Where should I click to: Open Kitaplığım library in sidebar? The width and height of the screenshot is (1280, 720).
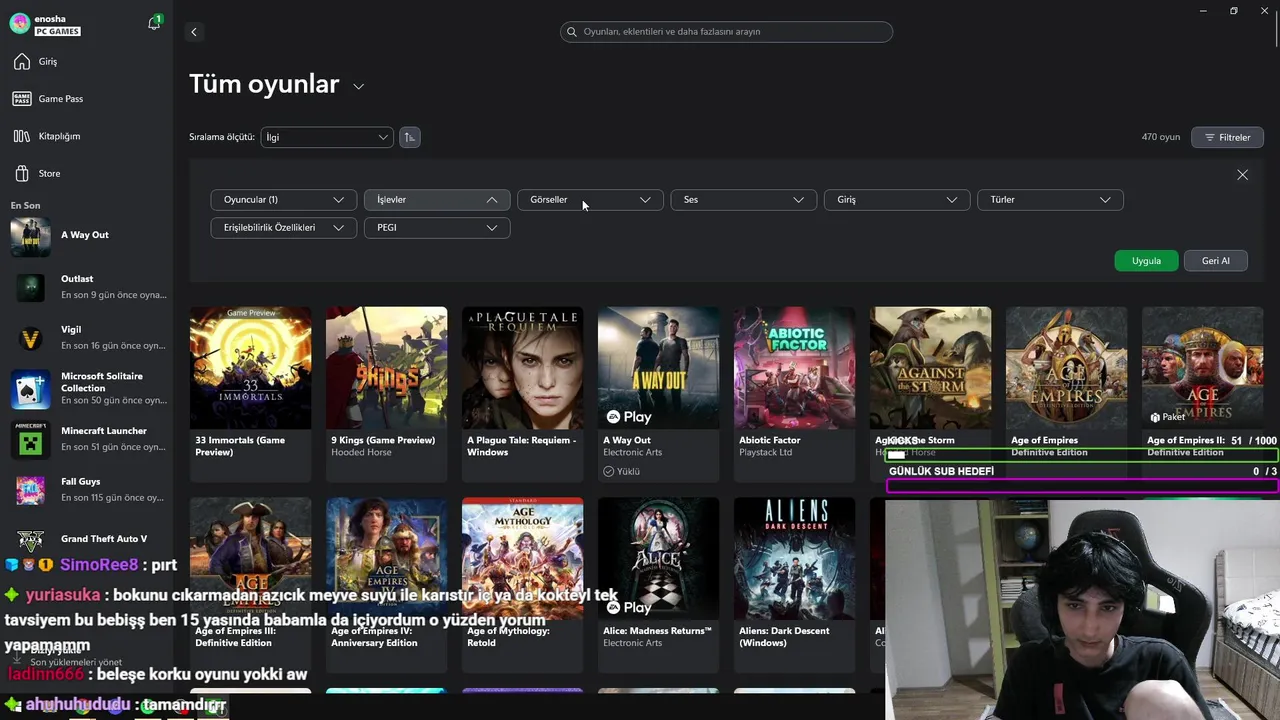click(x=86, y=136)
